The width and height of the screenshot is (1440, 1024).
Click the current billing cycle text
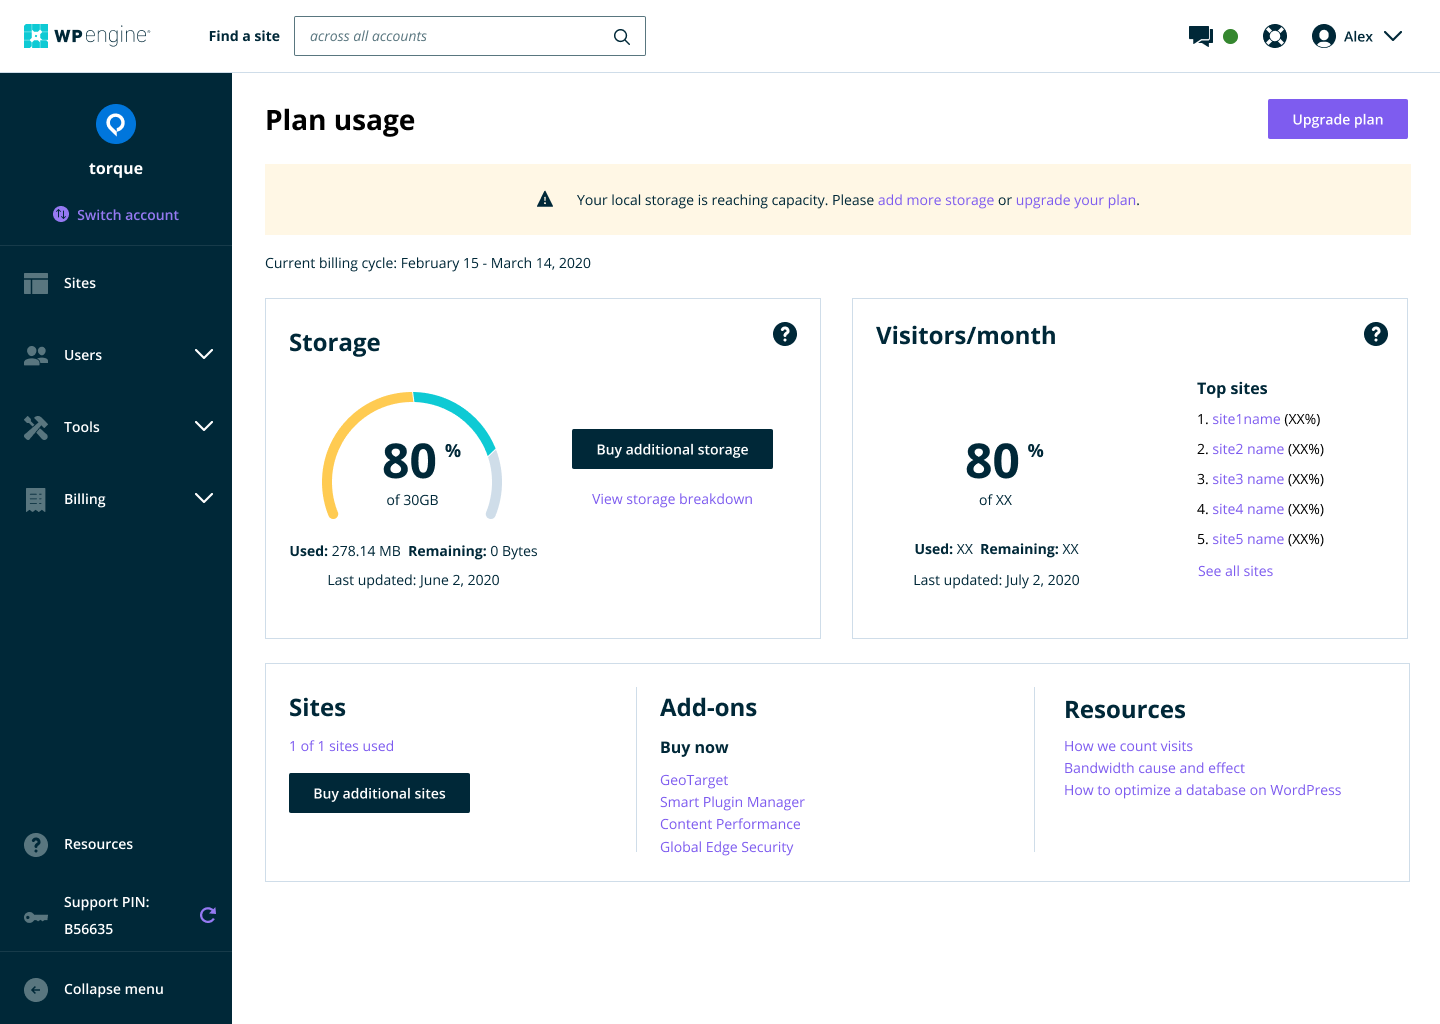click(428, 263)
